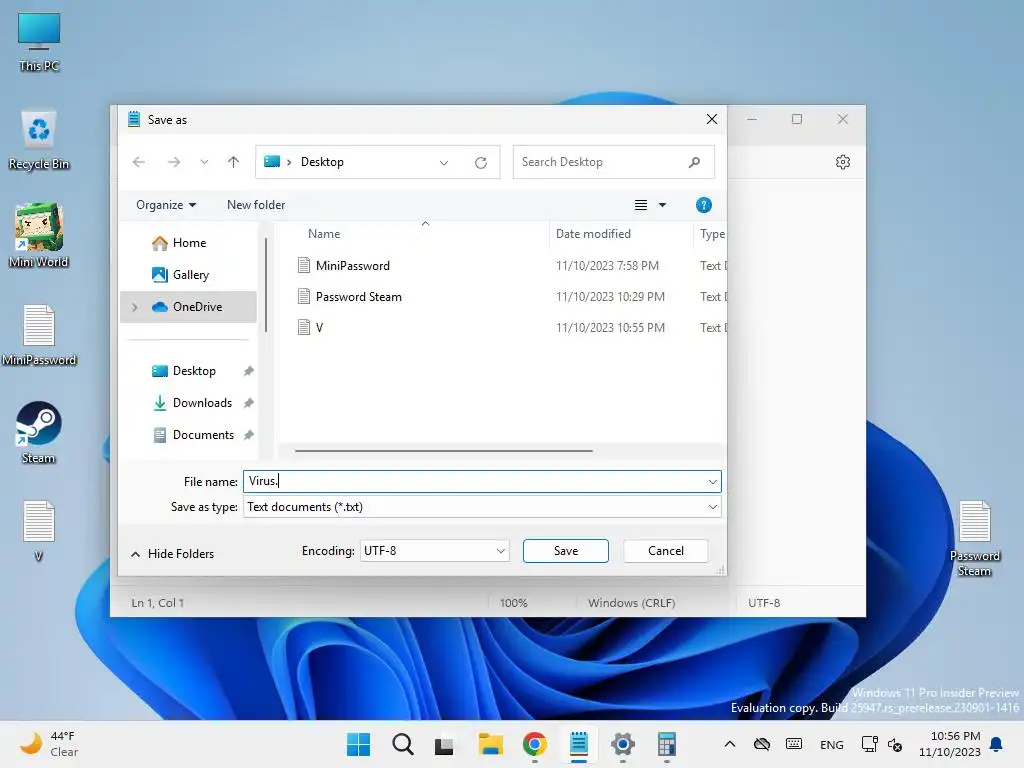Sort by Name column header
The image size is (1024, 768).
click(x=324, y=234)
